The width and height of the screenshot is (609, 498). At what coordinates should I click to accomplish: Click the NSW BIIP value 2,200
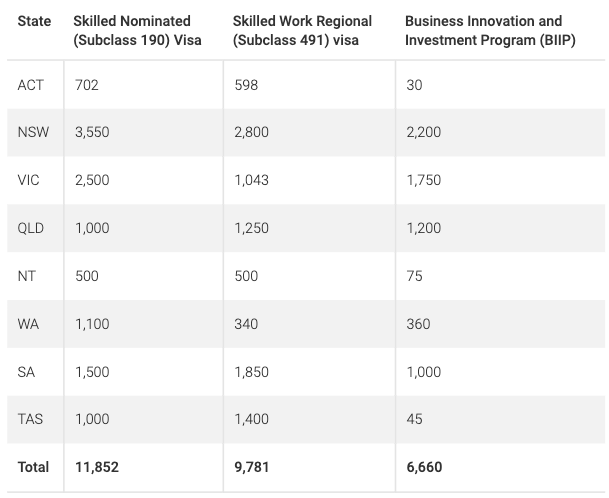pyautogui.click(x=424, y=132)
